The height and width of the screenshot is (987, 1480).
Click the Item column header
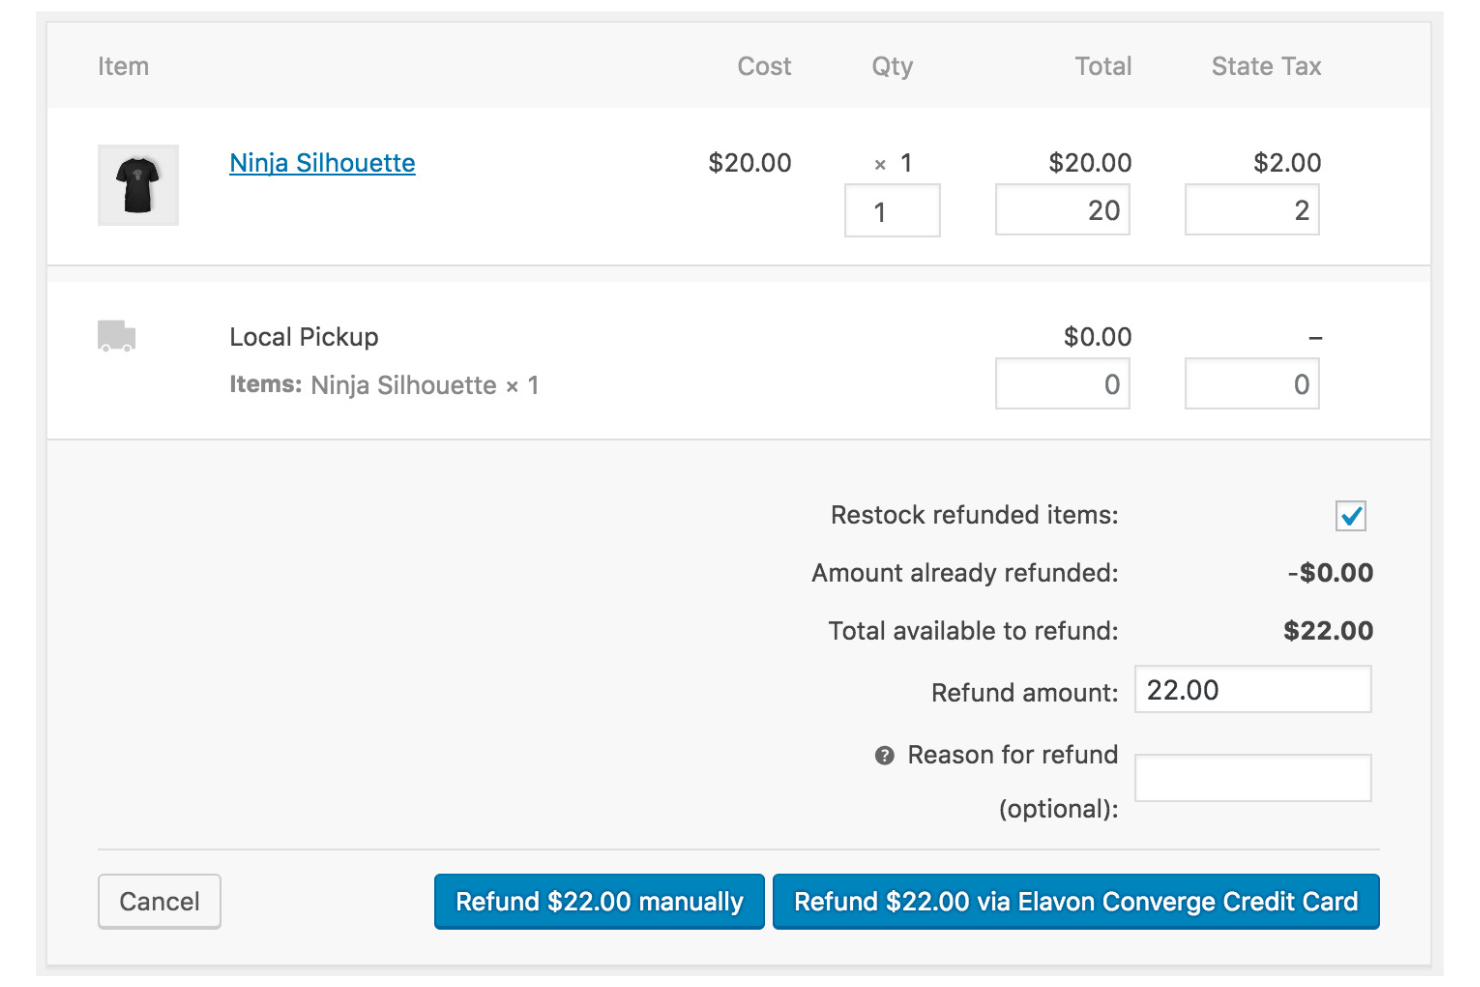(124, 66)
